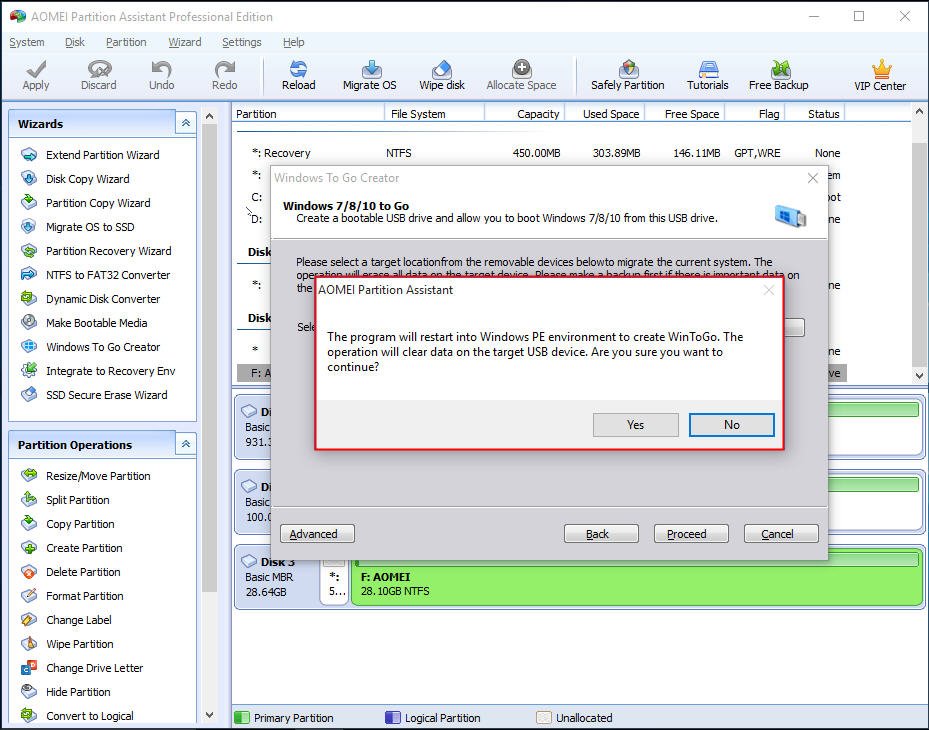Choose Convert to Logical operation
Image resolution: width=929 pixels, height=730 pixels.
(77, 716)
